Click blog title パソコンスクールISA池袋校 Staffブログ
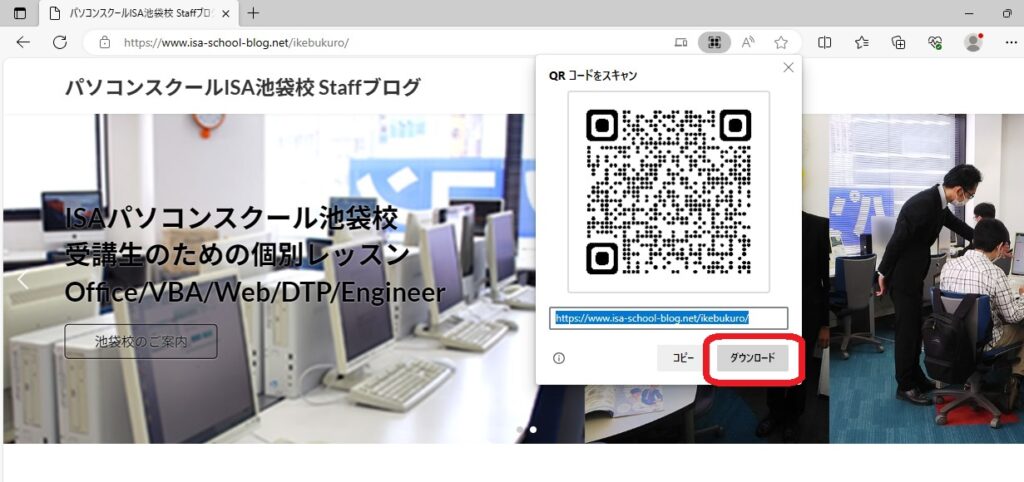The image size is (1024, 482). (x=242, y=87)
